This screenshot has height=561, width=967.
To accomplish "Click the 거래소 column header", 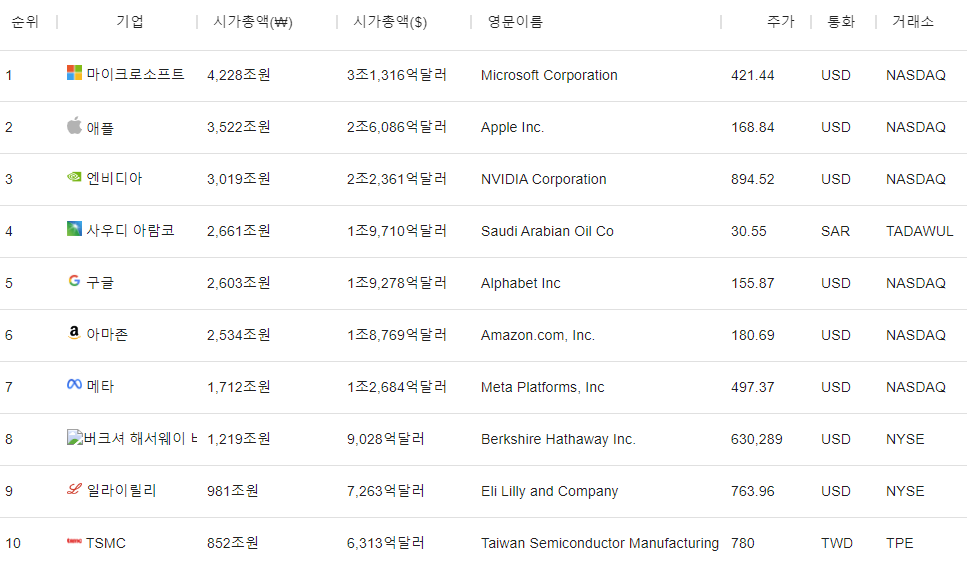I will (913, 22).
